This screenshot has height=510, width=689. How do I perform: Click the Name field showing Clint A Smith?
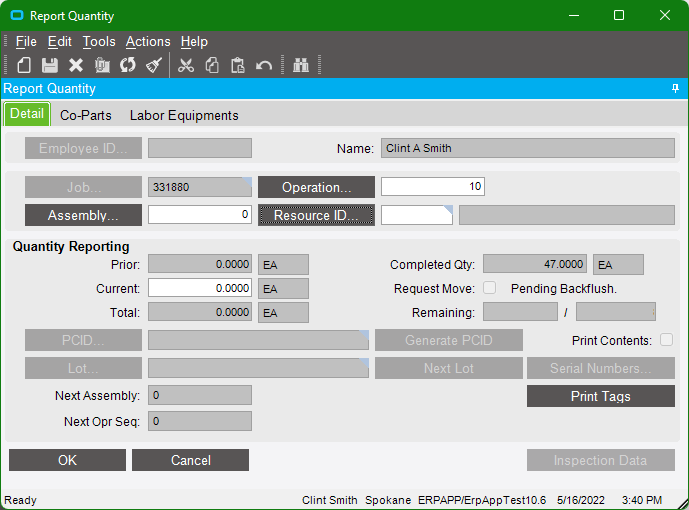click(527, 148)
